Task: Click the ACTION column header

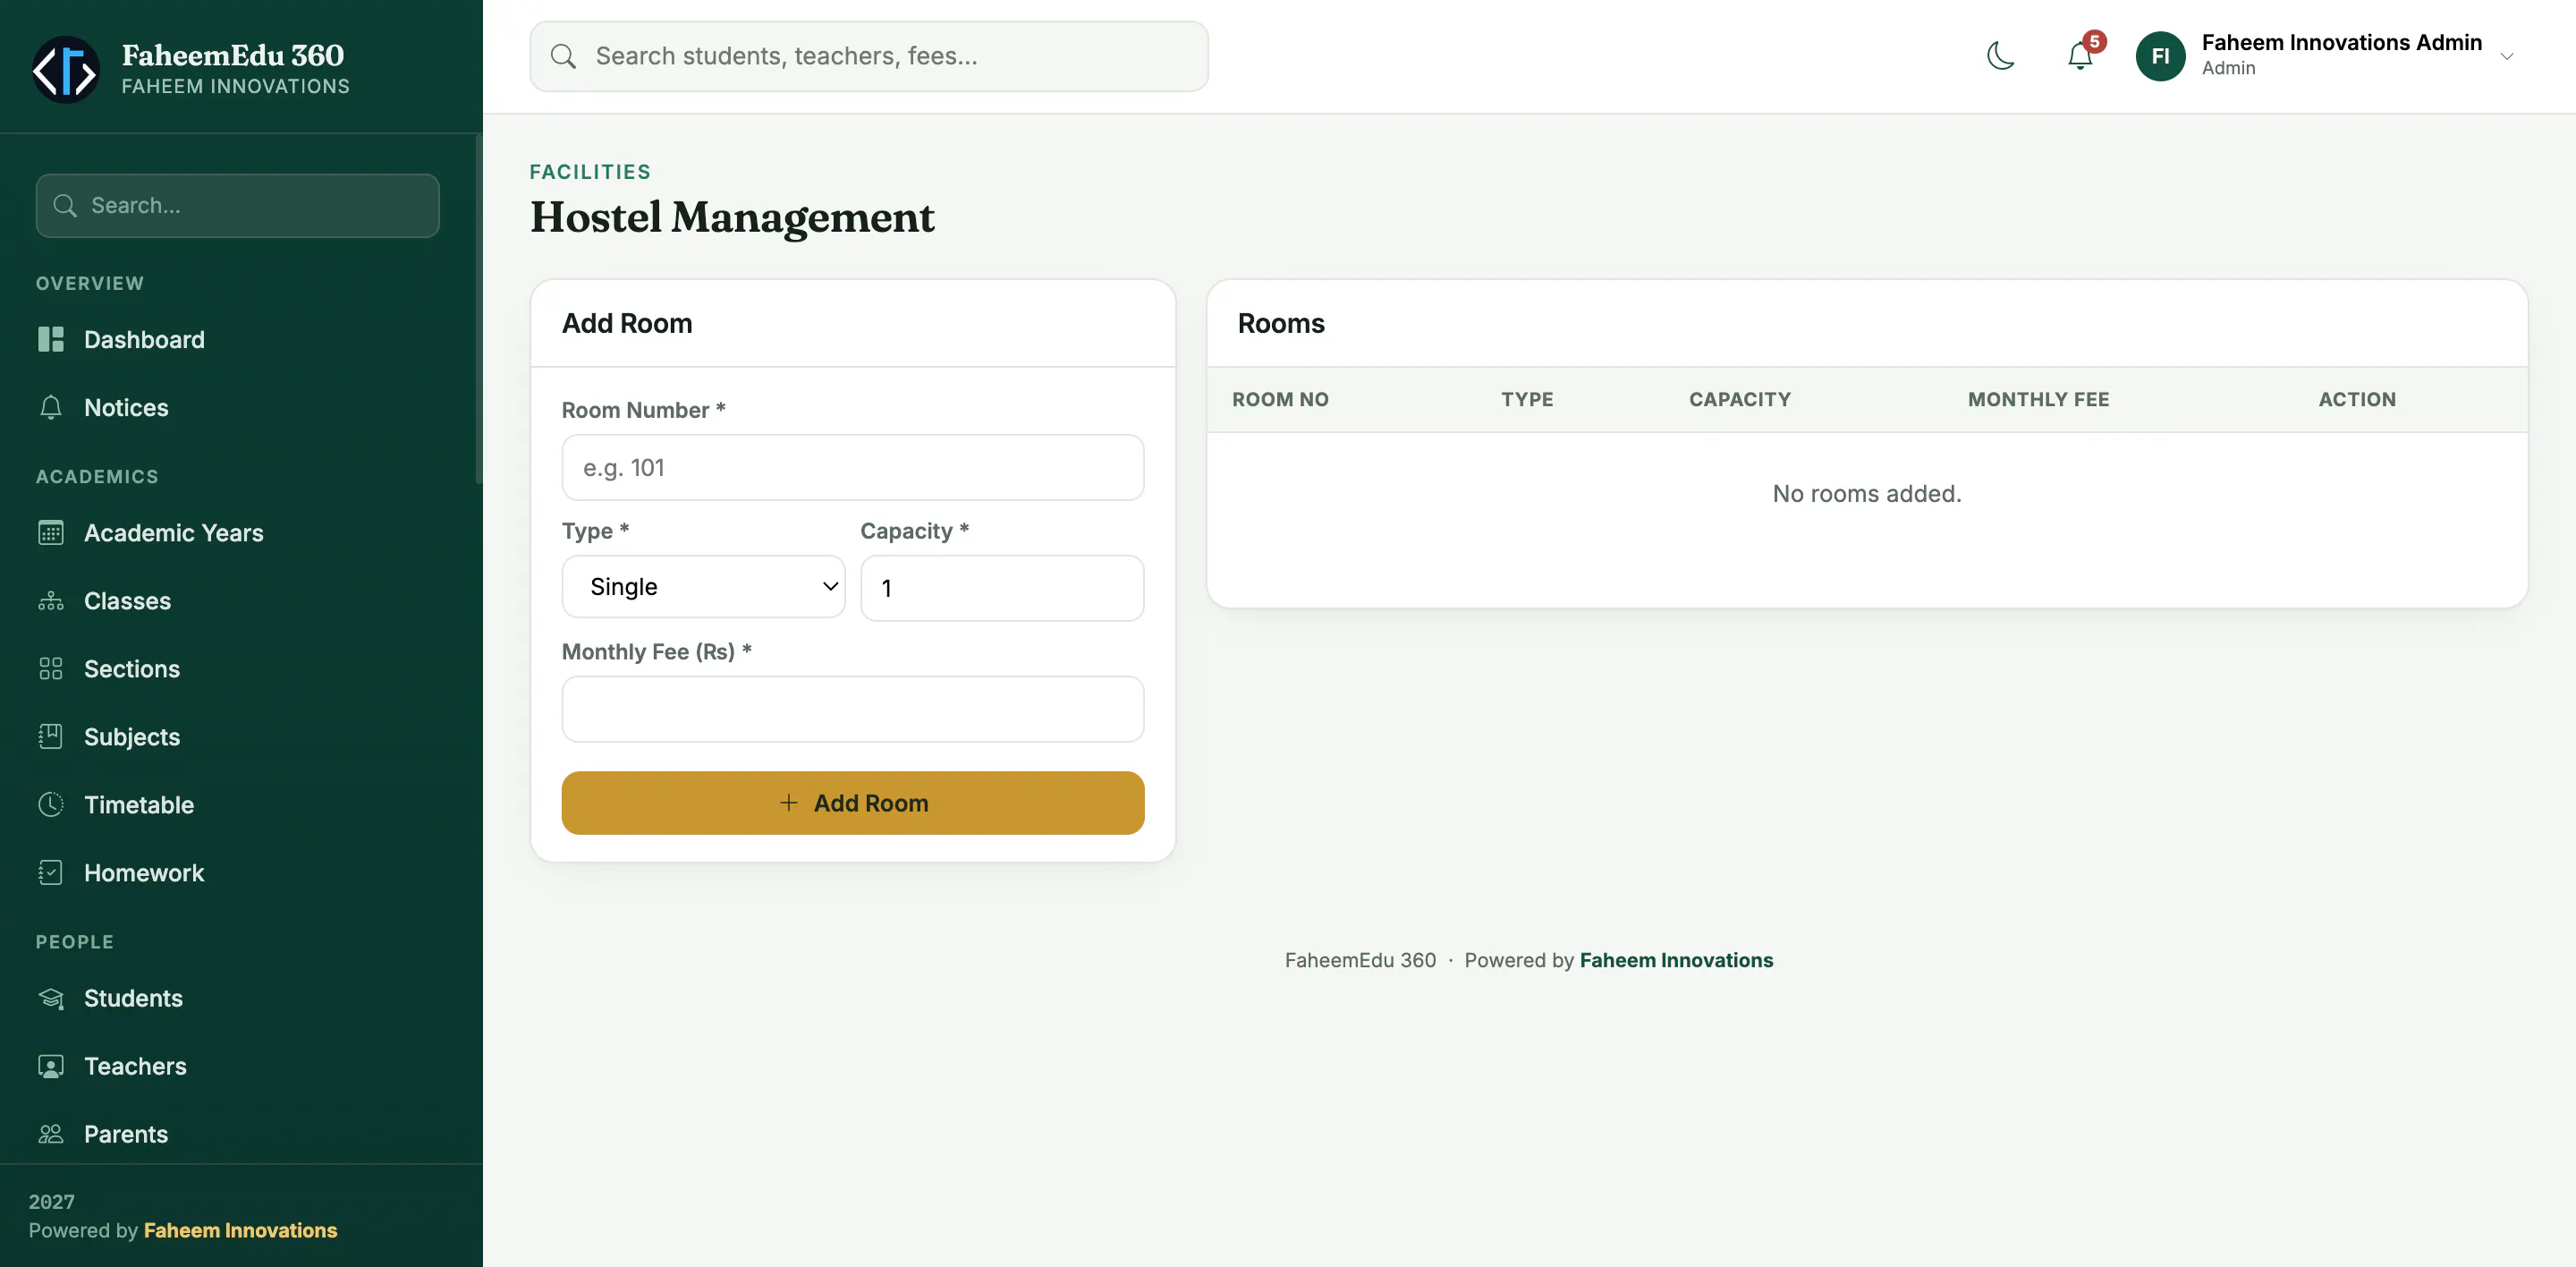Action: [2357, 400]
